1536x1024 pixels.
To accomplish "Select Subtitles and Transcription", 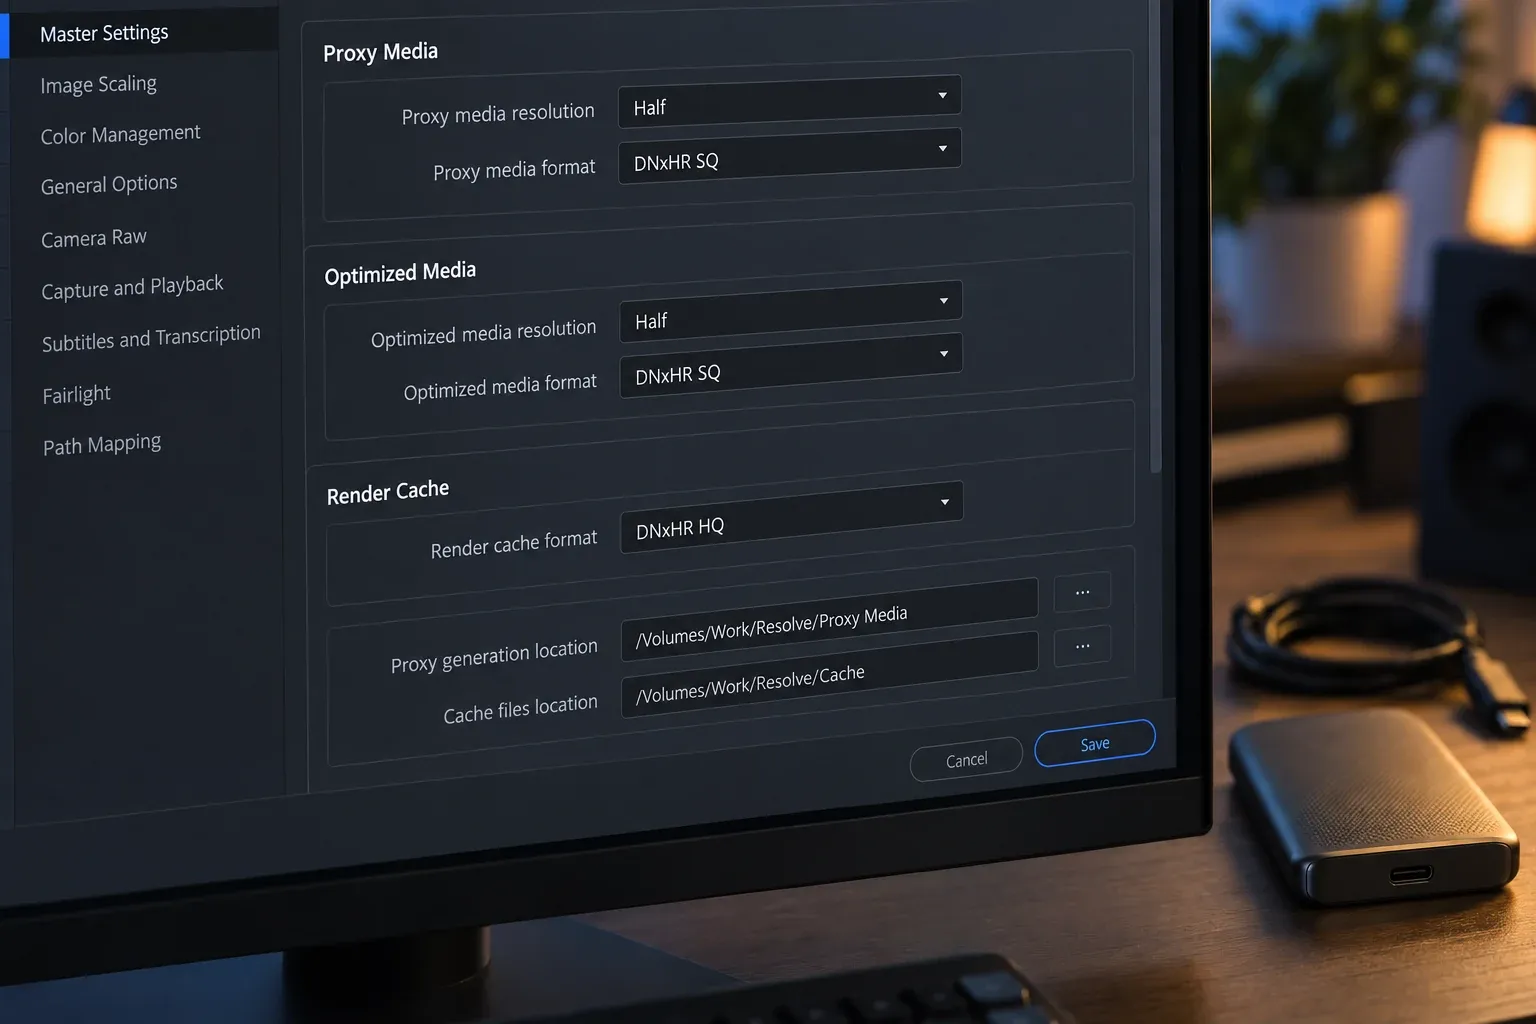I will point(151,338).
